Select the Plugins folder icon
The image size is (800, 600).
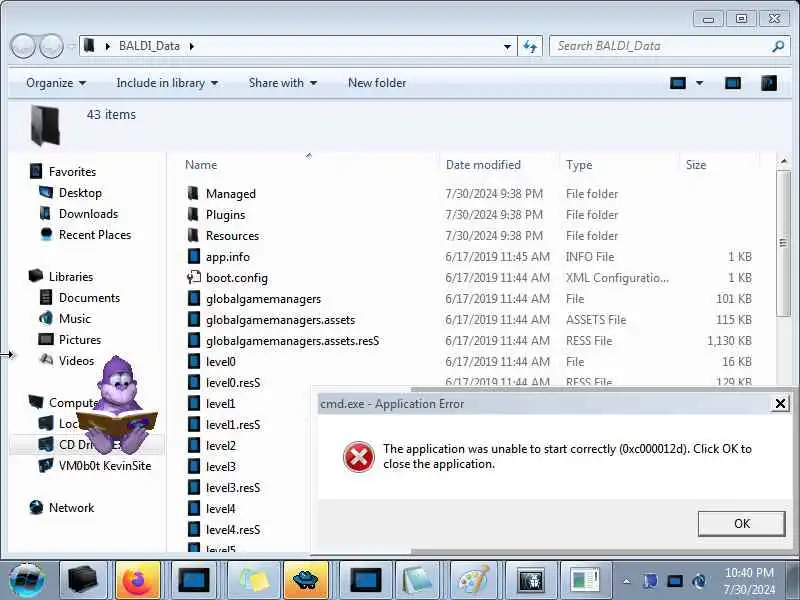coord(193,214)
